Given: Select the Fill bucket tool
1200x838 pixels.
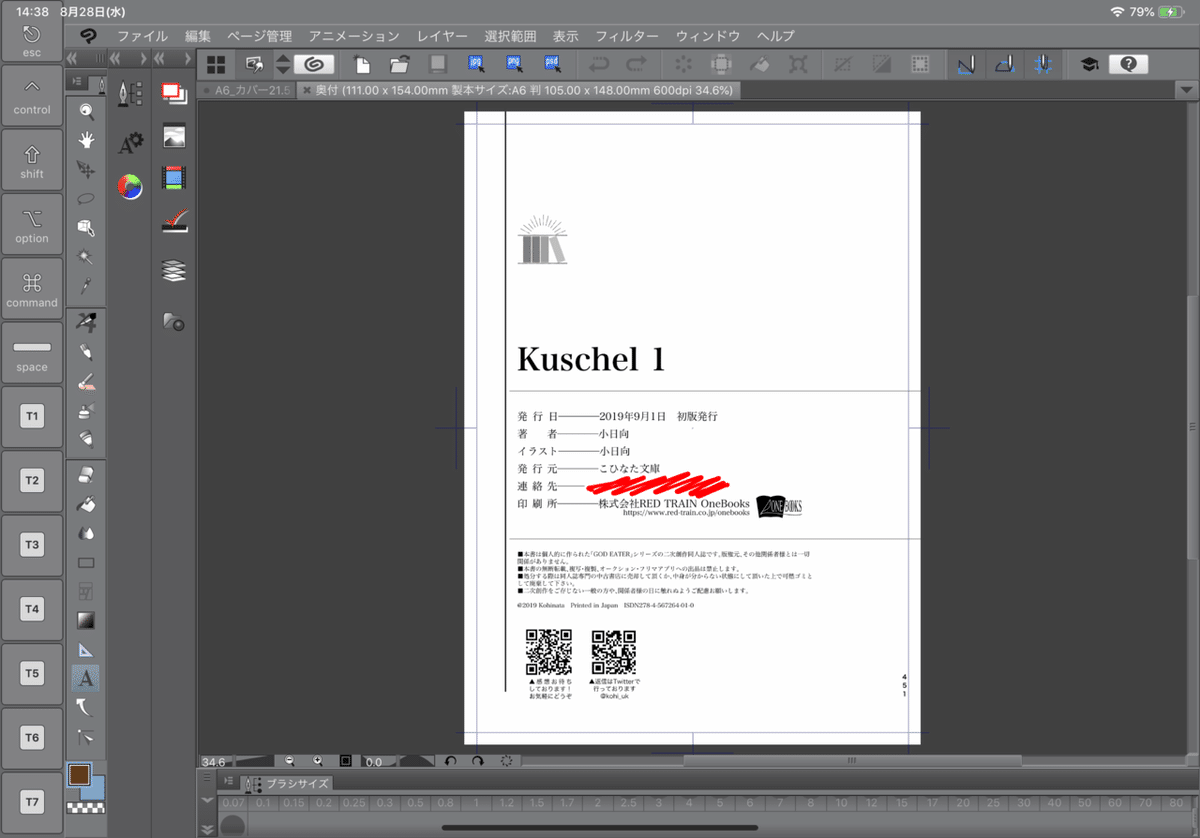Looking at the screenshot, I should (x=87, y=504).
